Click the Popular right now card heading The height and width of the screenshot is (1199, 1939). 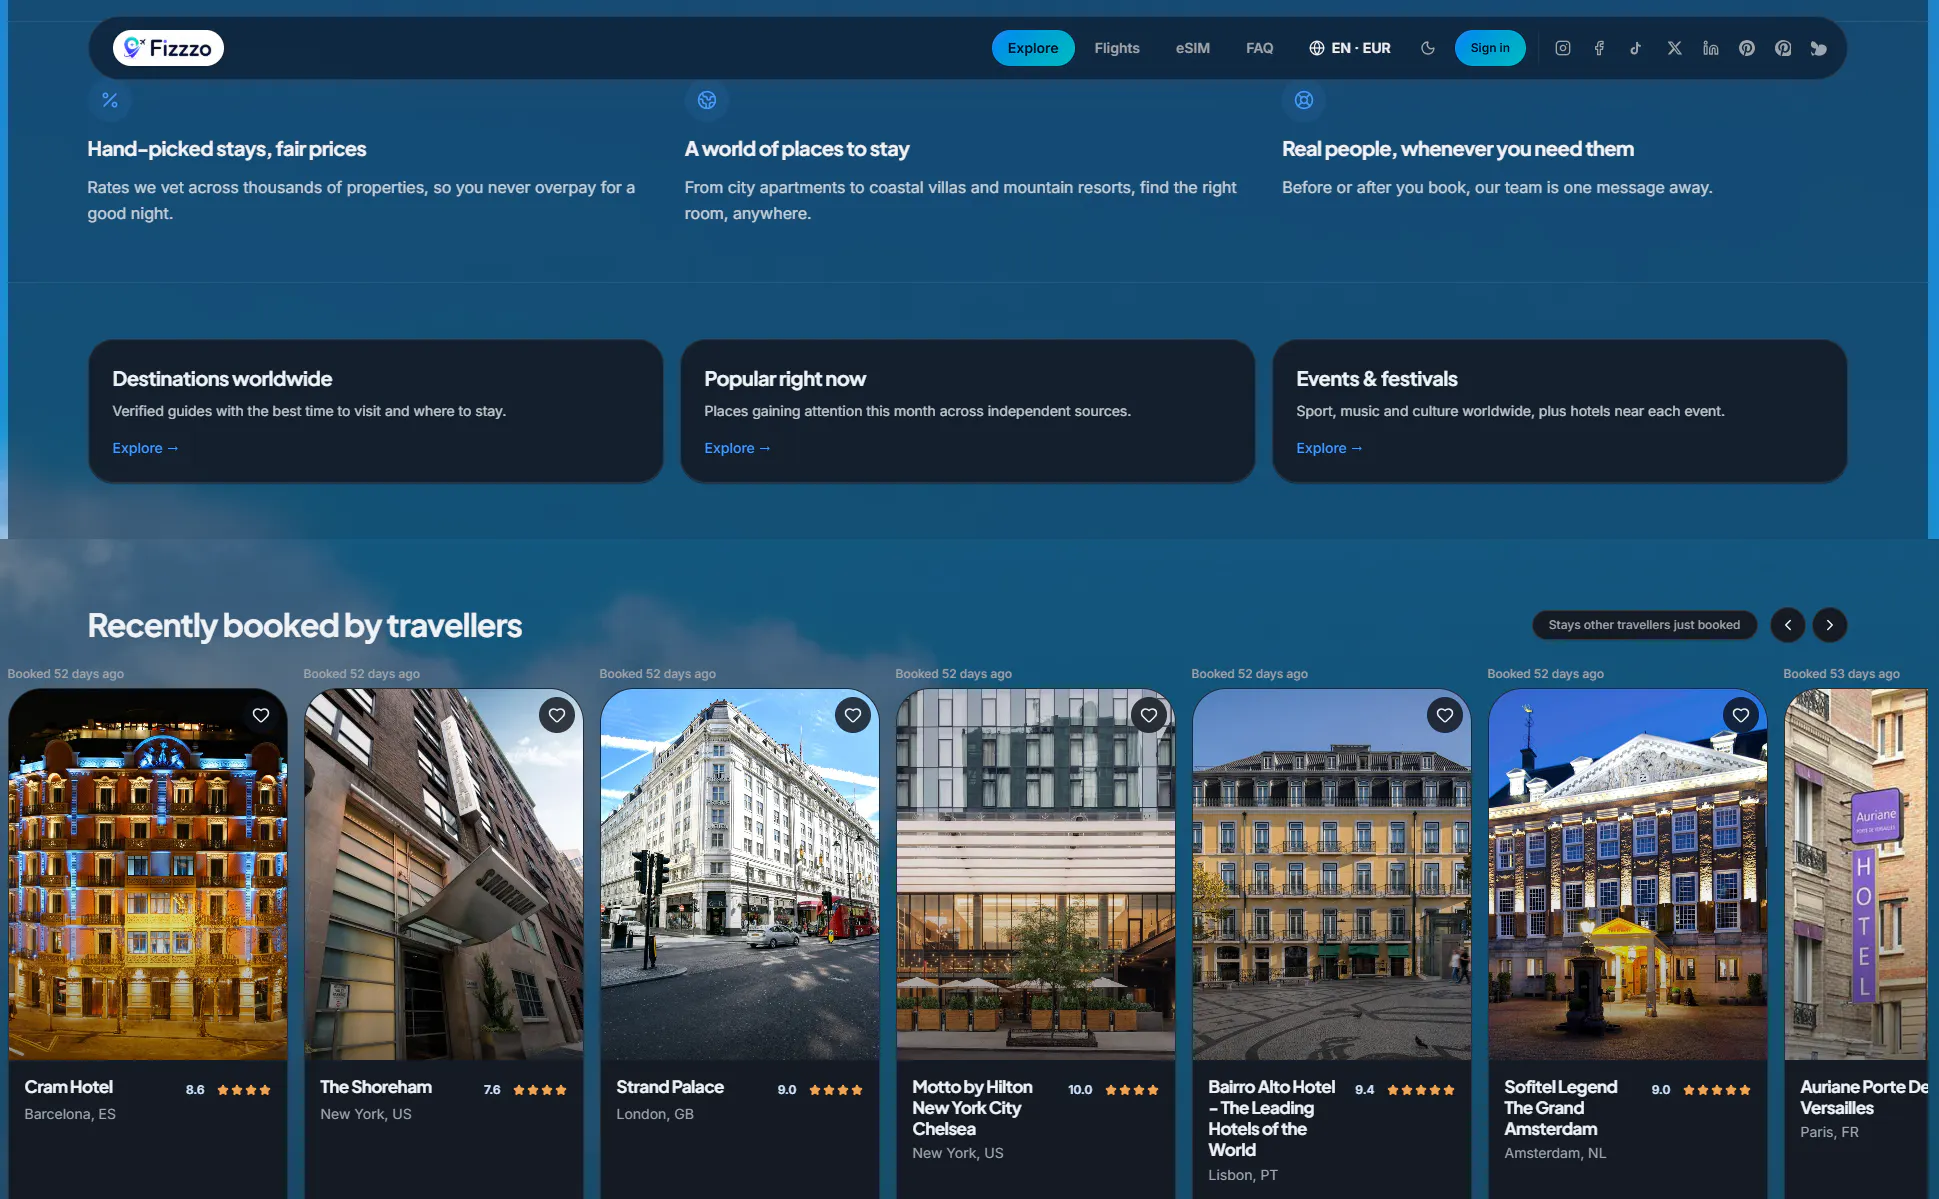point(785,379)
